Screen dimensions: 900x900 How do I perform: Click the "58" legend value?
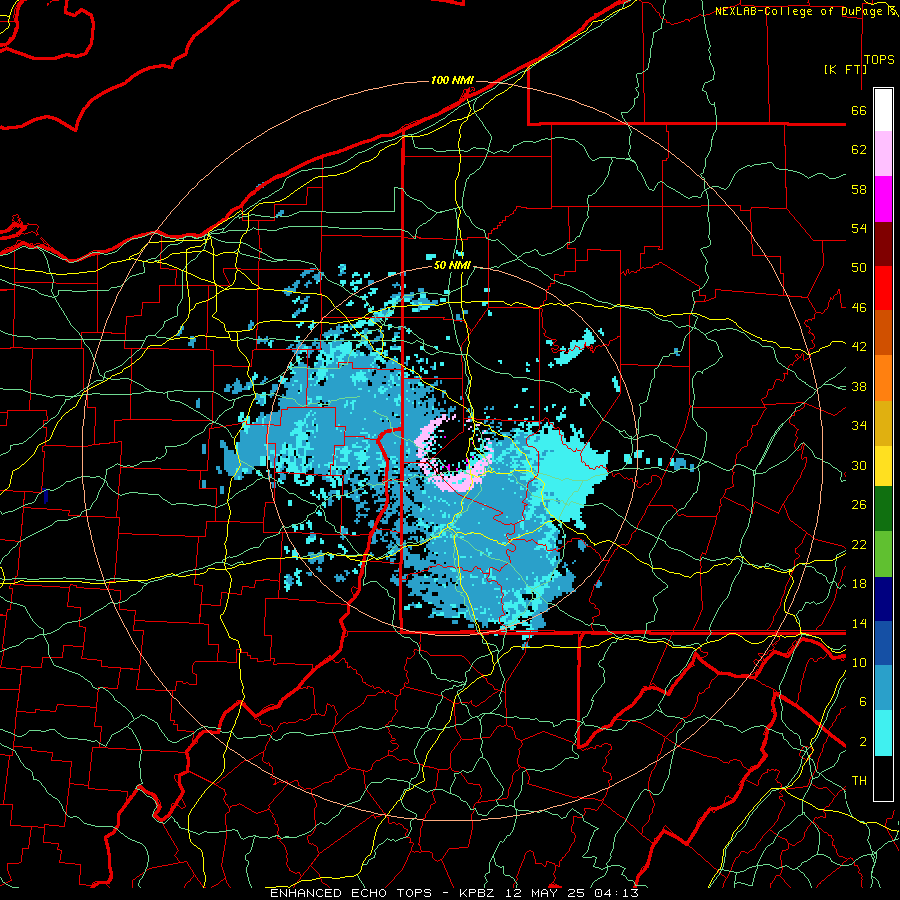pos(859,189)
